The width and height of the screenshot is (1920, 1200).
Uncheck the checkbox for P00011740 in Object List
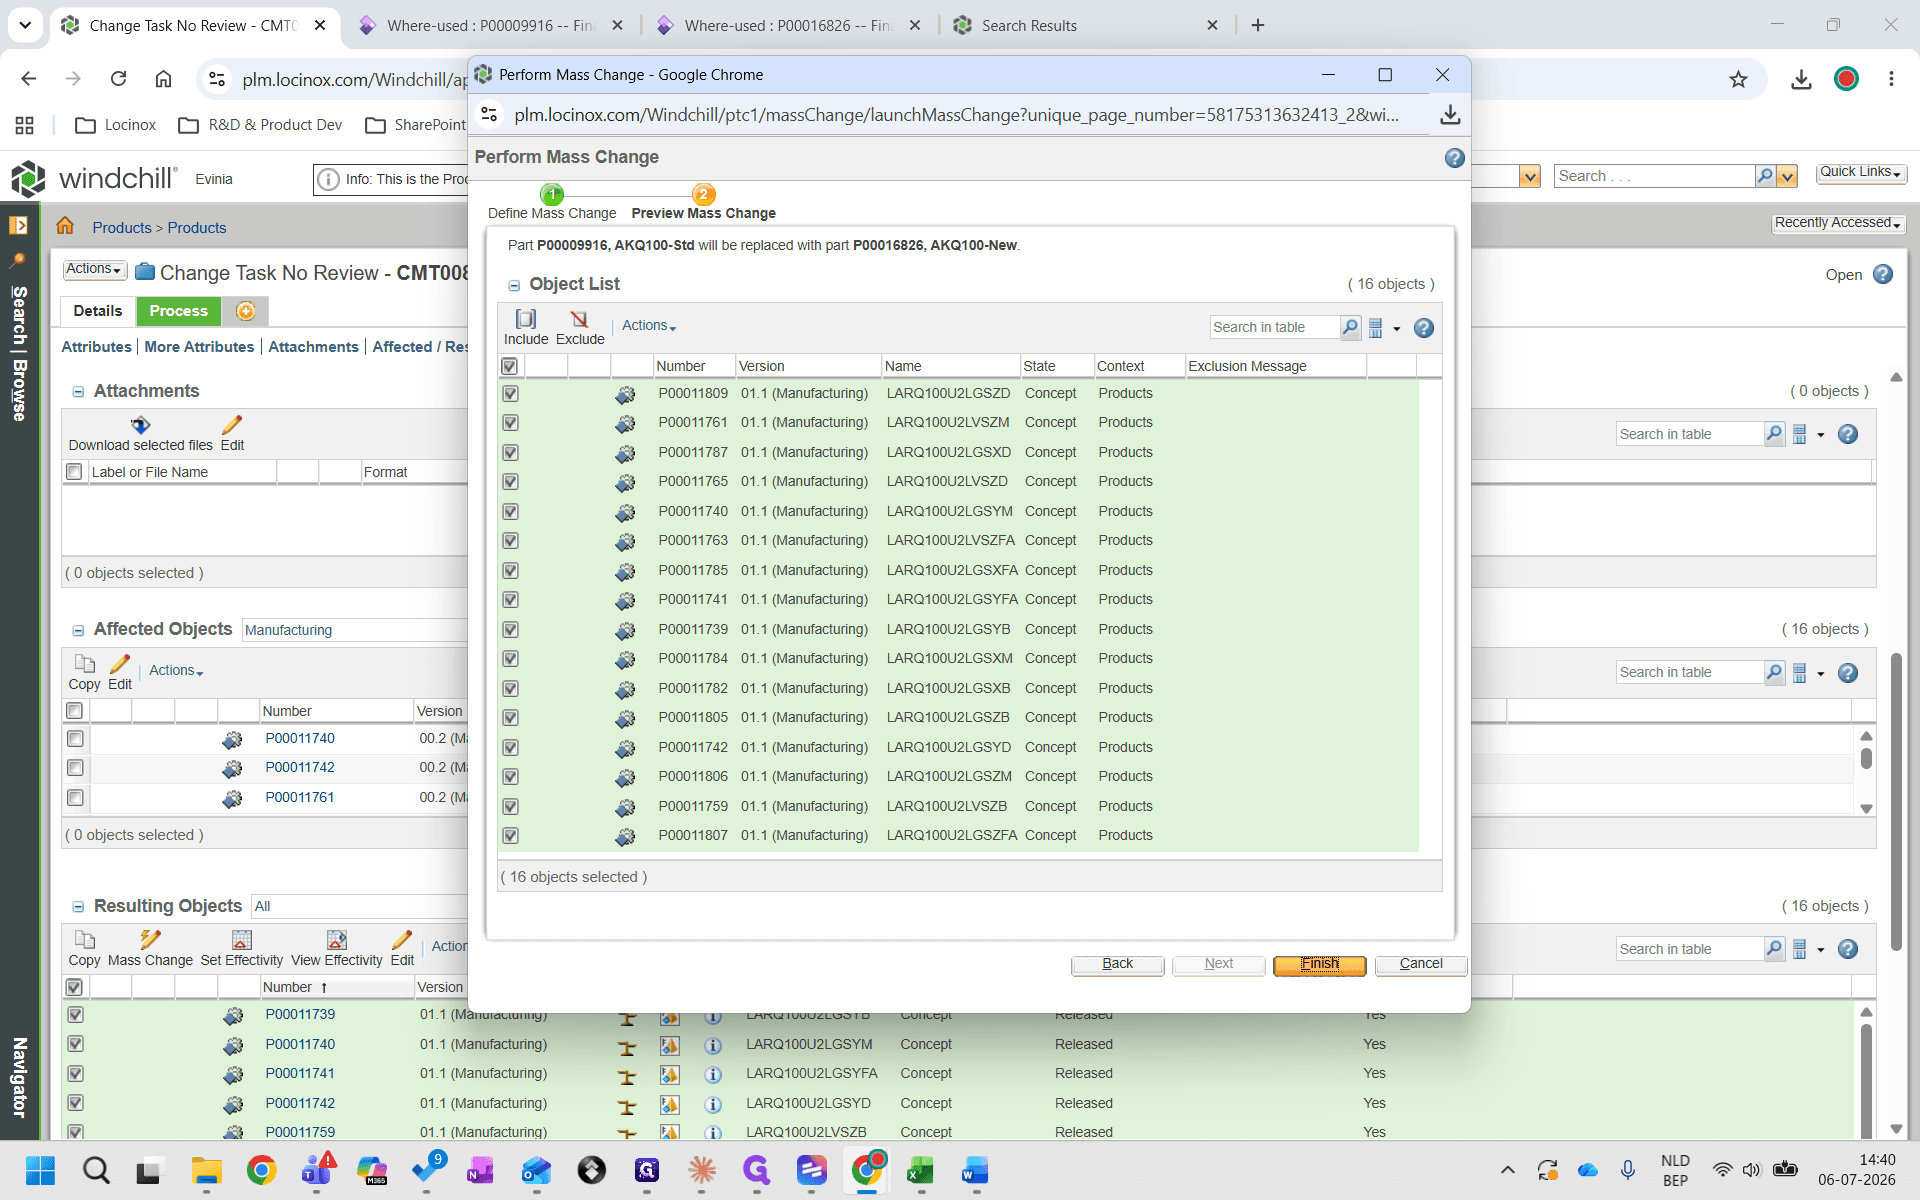coord(510,512)
